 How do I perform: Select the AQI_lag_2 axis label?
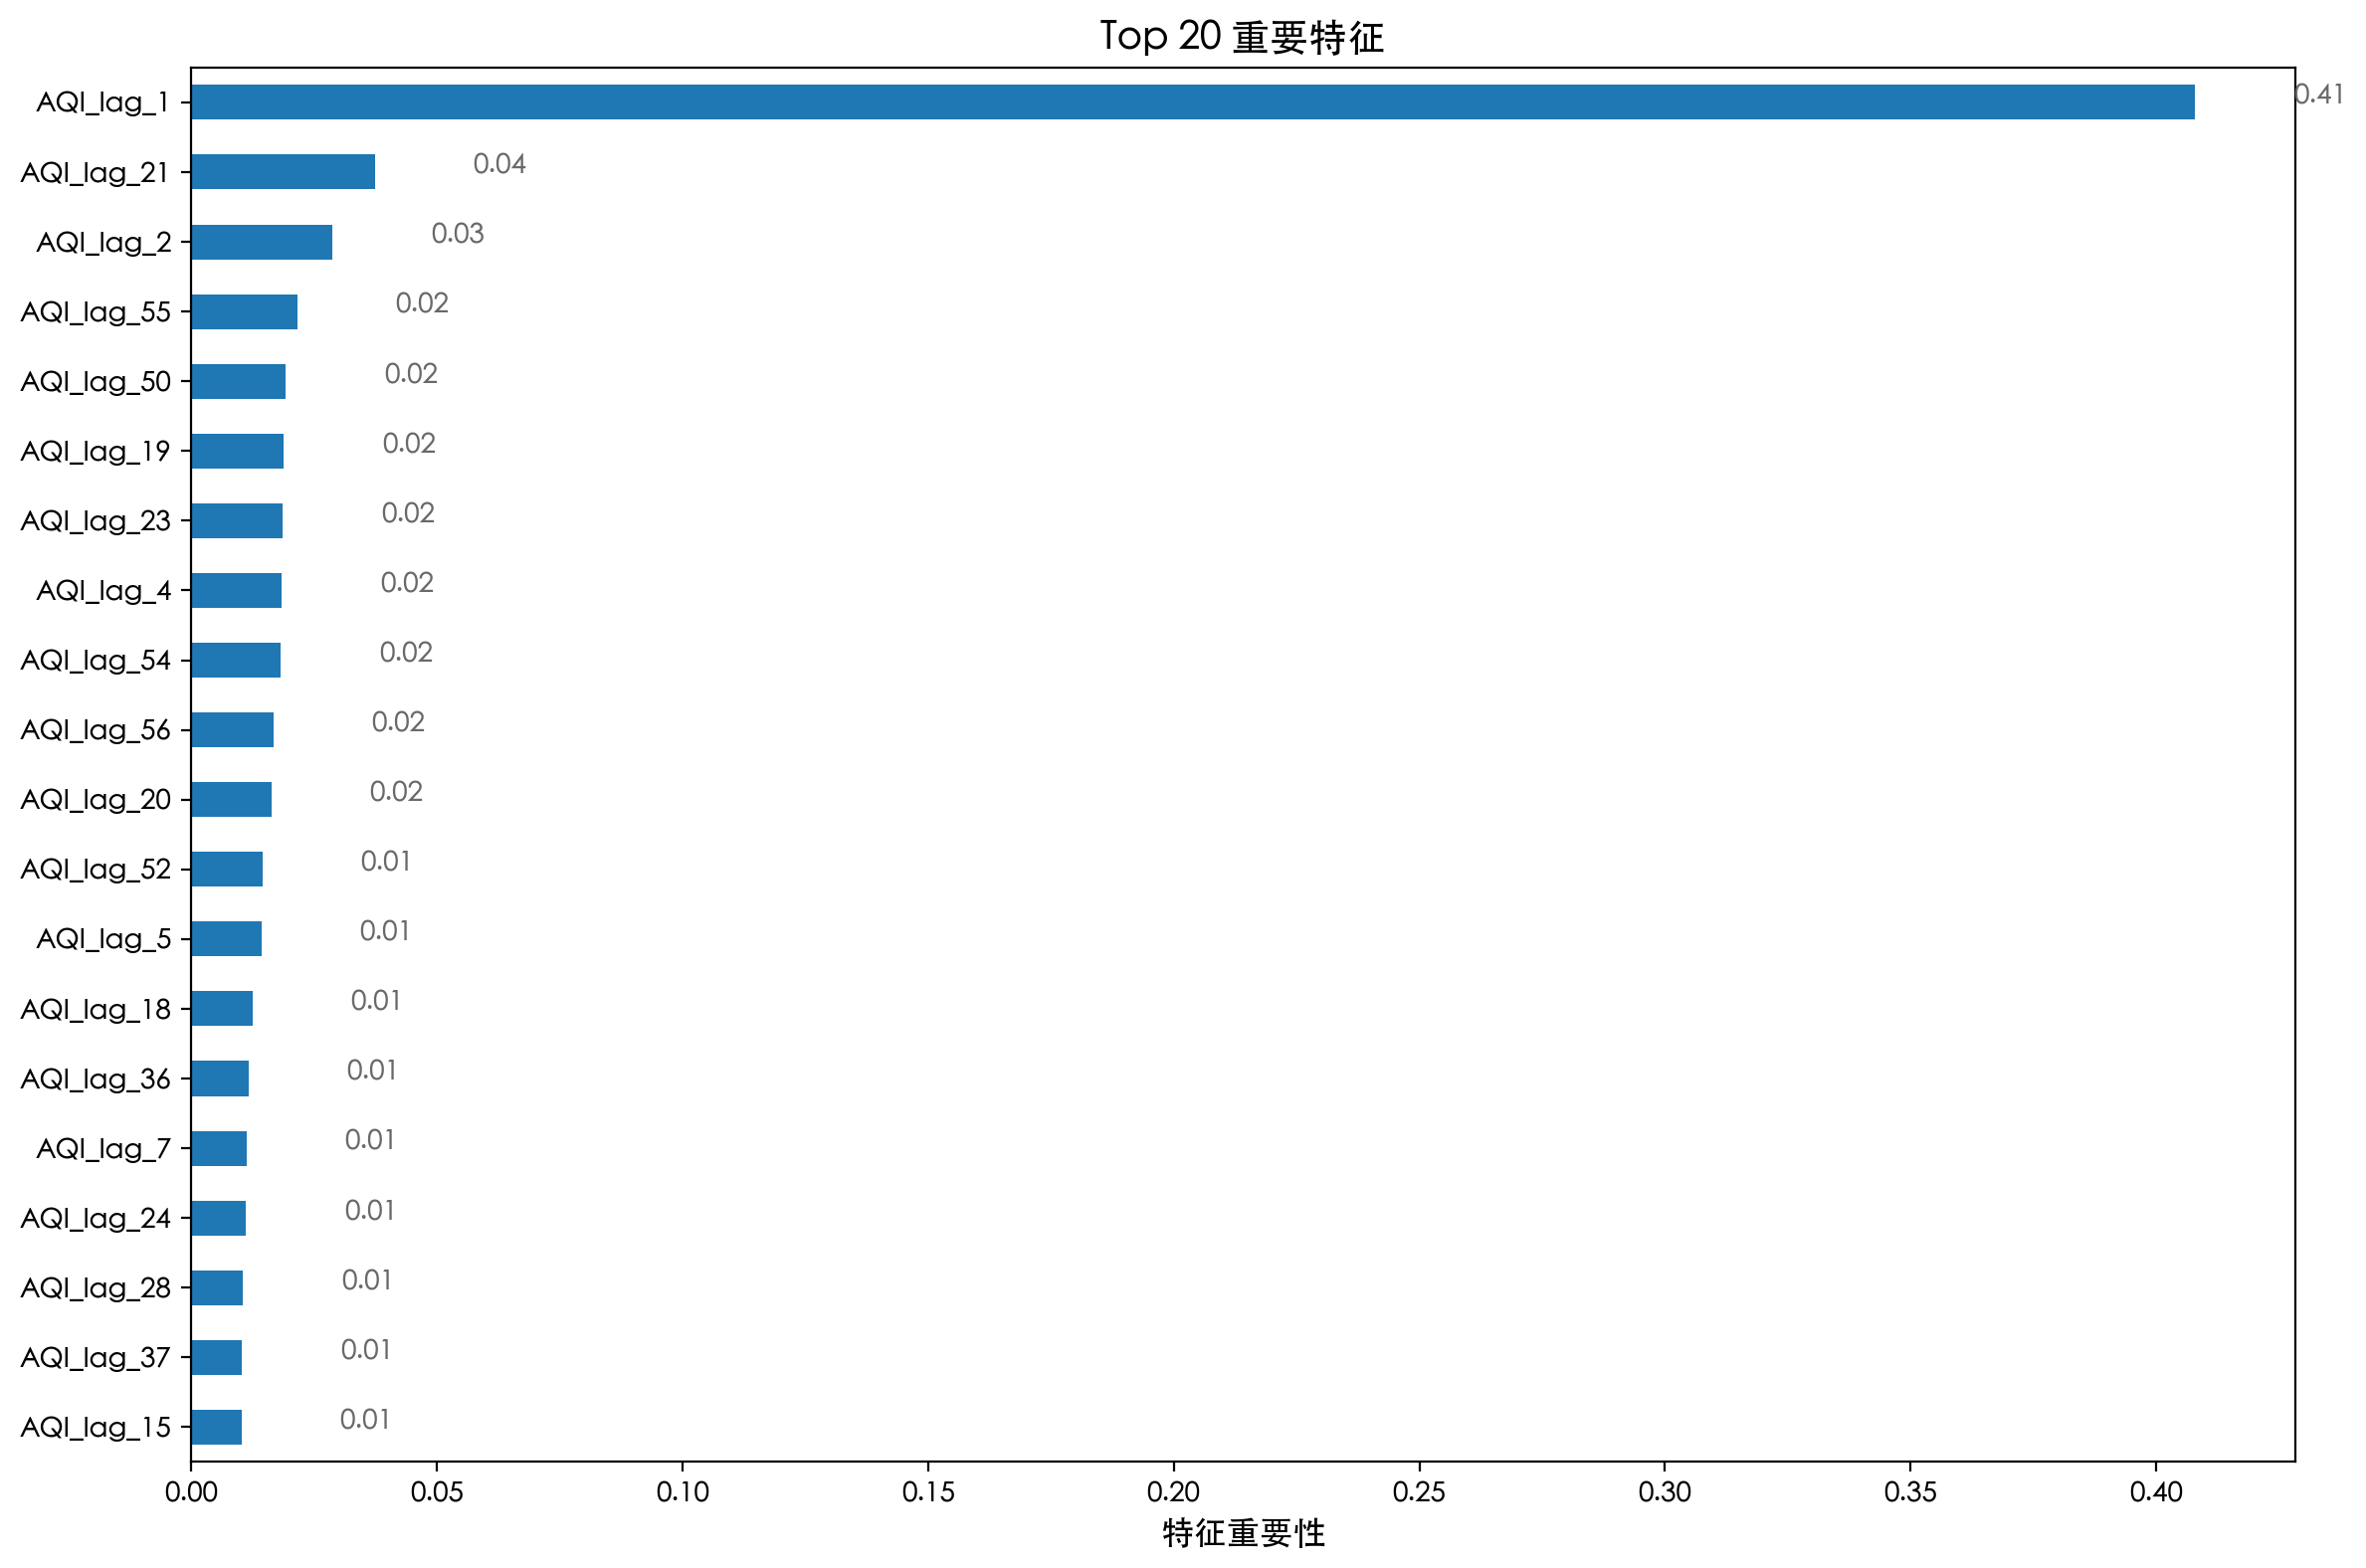click(103, 242)
